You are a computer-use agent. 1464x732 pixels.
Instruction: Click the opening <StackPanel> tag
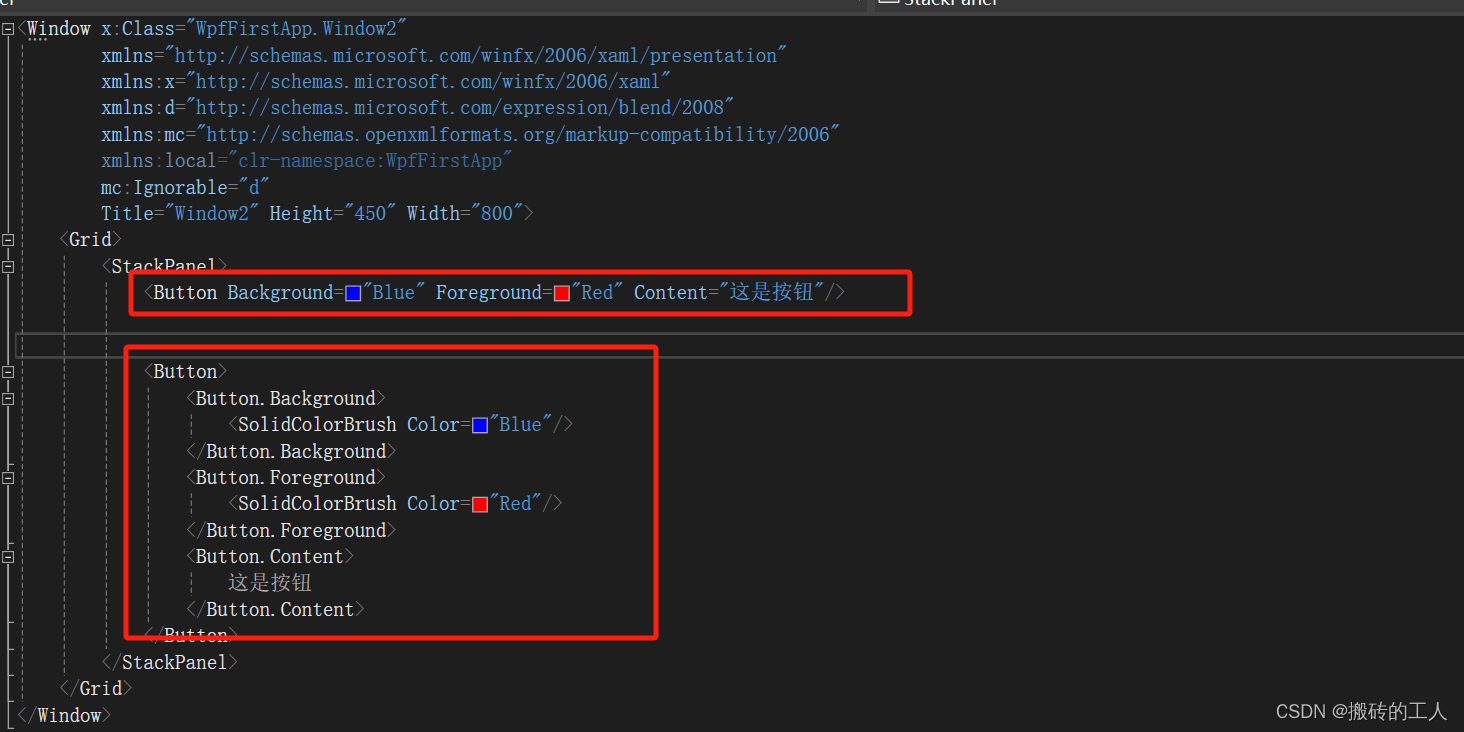pyautogui.click(x=164, y=266)
